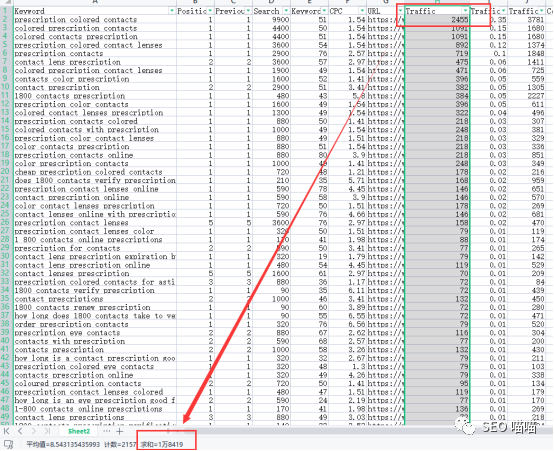Select cell 'prescription eye contacts'

(95, 333)
